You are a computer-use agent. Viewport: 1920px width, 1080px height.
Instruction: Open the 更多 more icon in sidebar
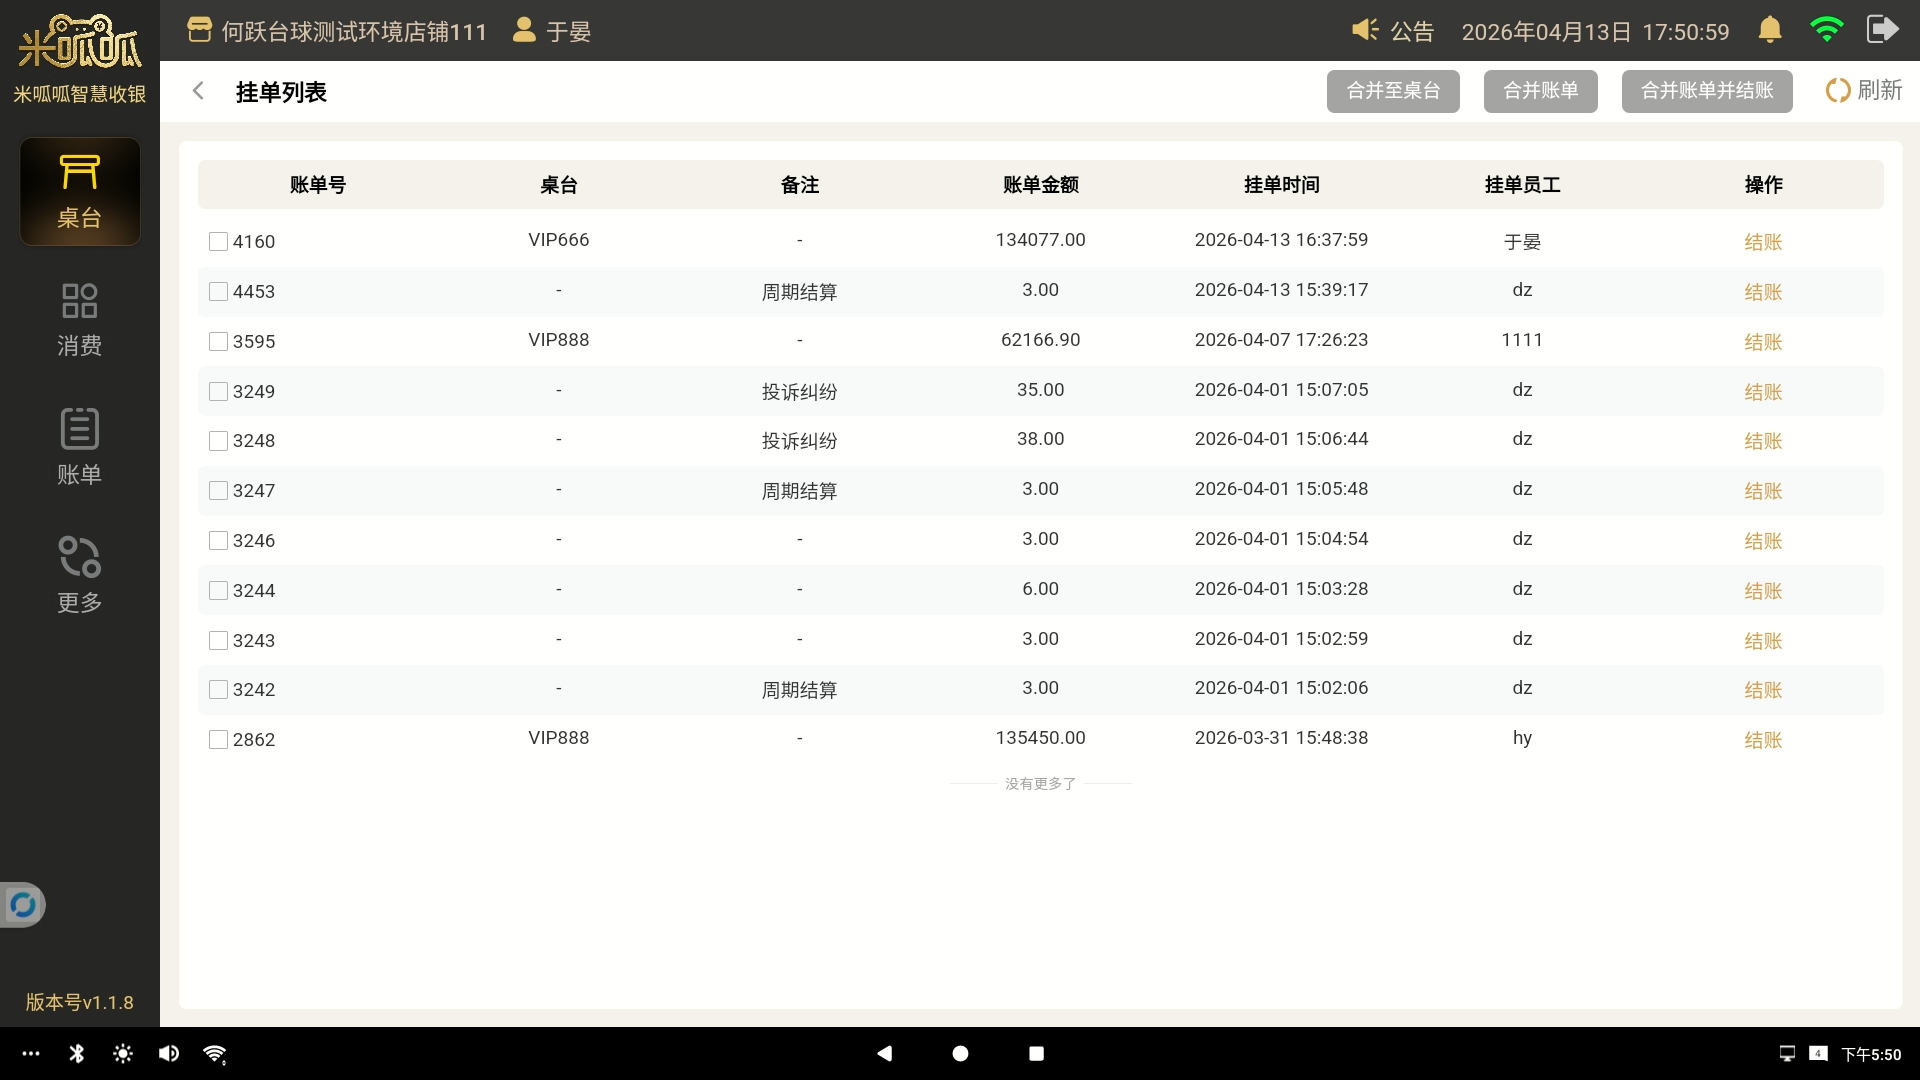pyautogui.click(x=79, y=558)
